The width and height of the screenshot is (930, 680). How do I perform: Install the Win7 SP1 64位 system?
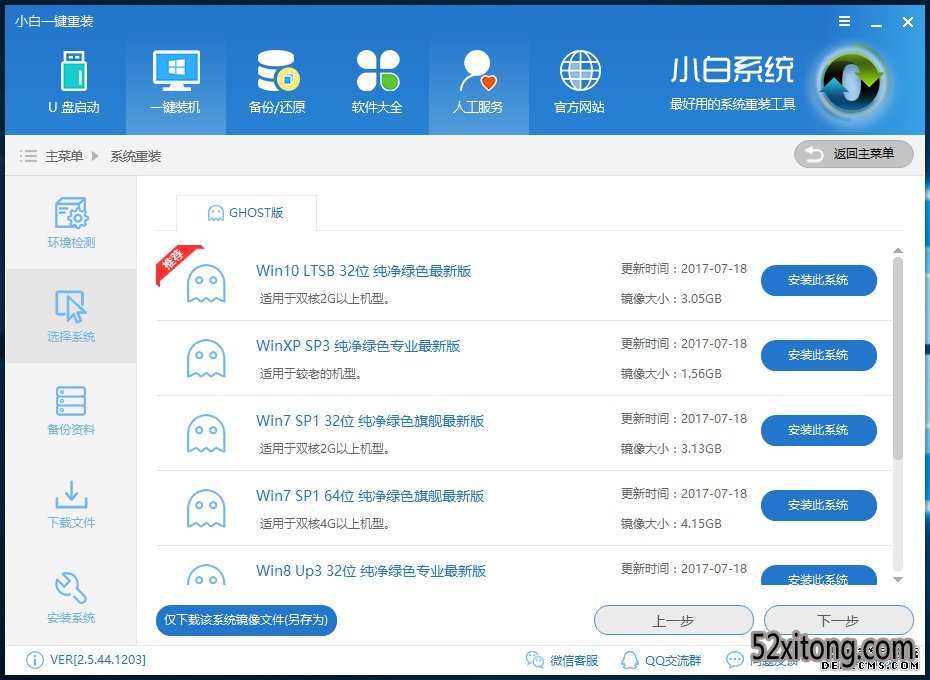point(818,505)
